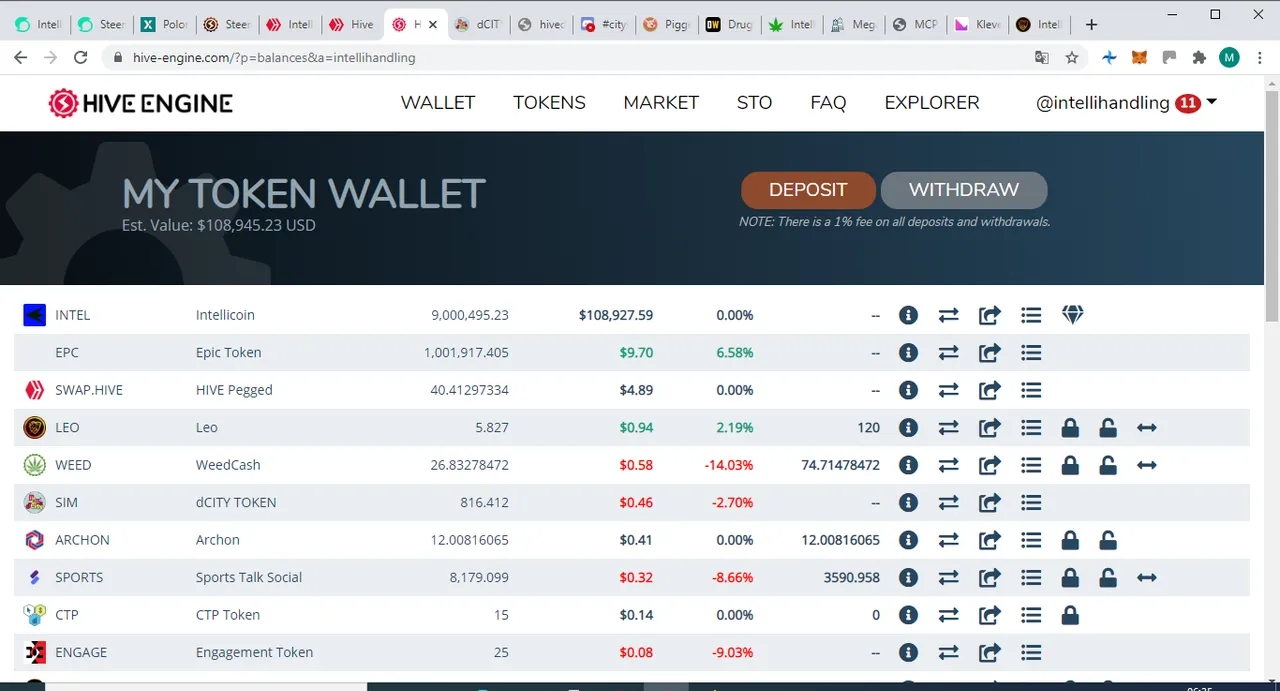View INTEL transaction history list icon
The height and width of the screenshot is (691, 1280).
click(1031, 315)
